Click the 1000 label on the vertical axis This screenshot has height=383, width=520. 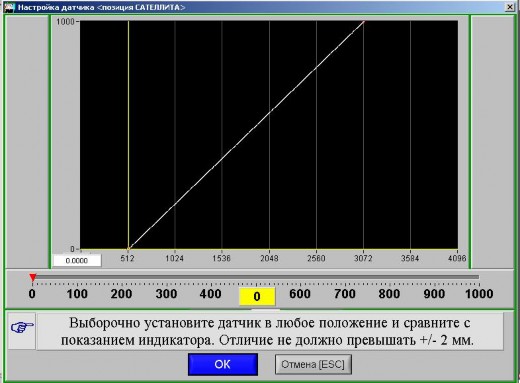[65, 22]
